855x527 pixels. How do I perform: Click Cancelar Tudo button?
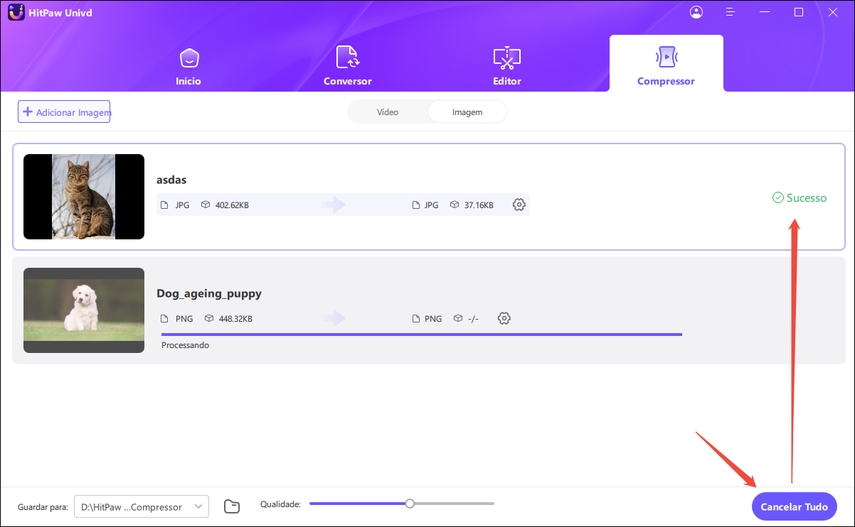pos(794,507)
